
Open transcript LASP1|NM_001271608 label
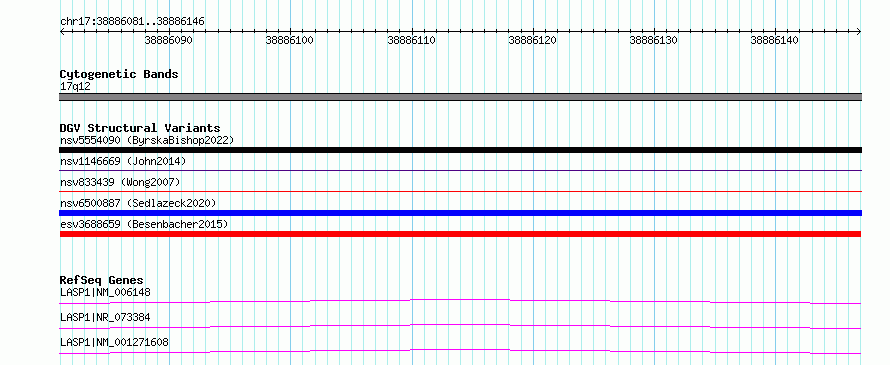coord(114,342)
